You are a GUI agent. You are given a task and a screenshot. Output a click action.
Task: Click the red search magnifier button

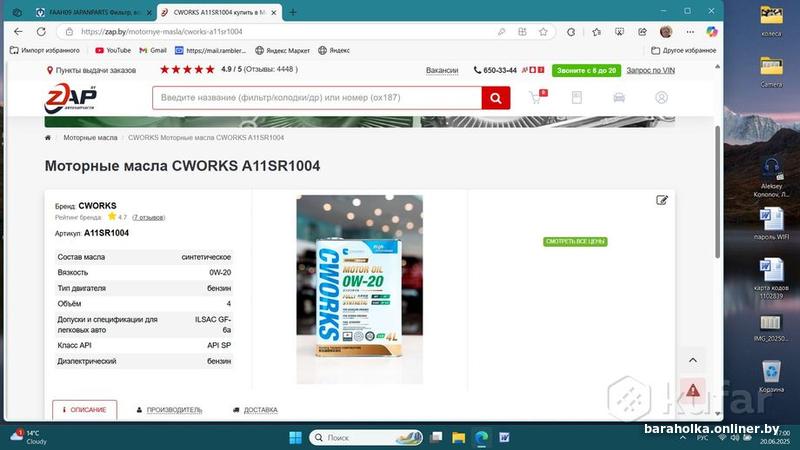coord(495,98)
